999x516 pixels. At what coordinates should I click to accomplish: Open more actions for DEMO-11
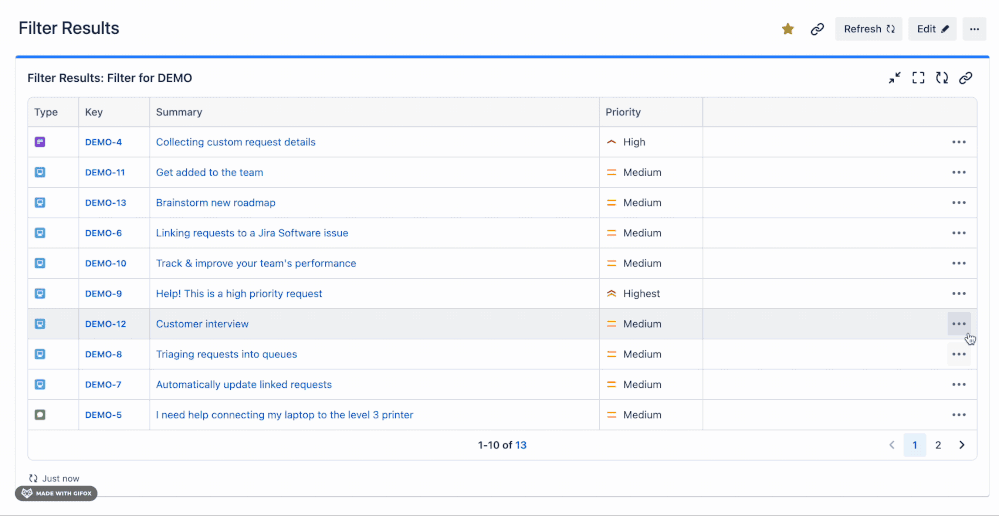point(959,173)
